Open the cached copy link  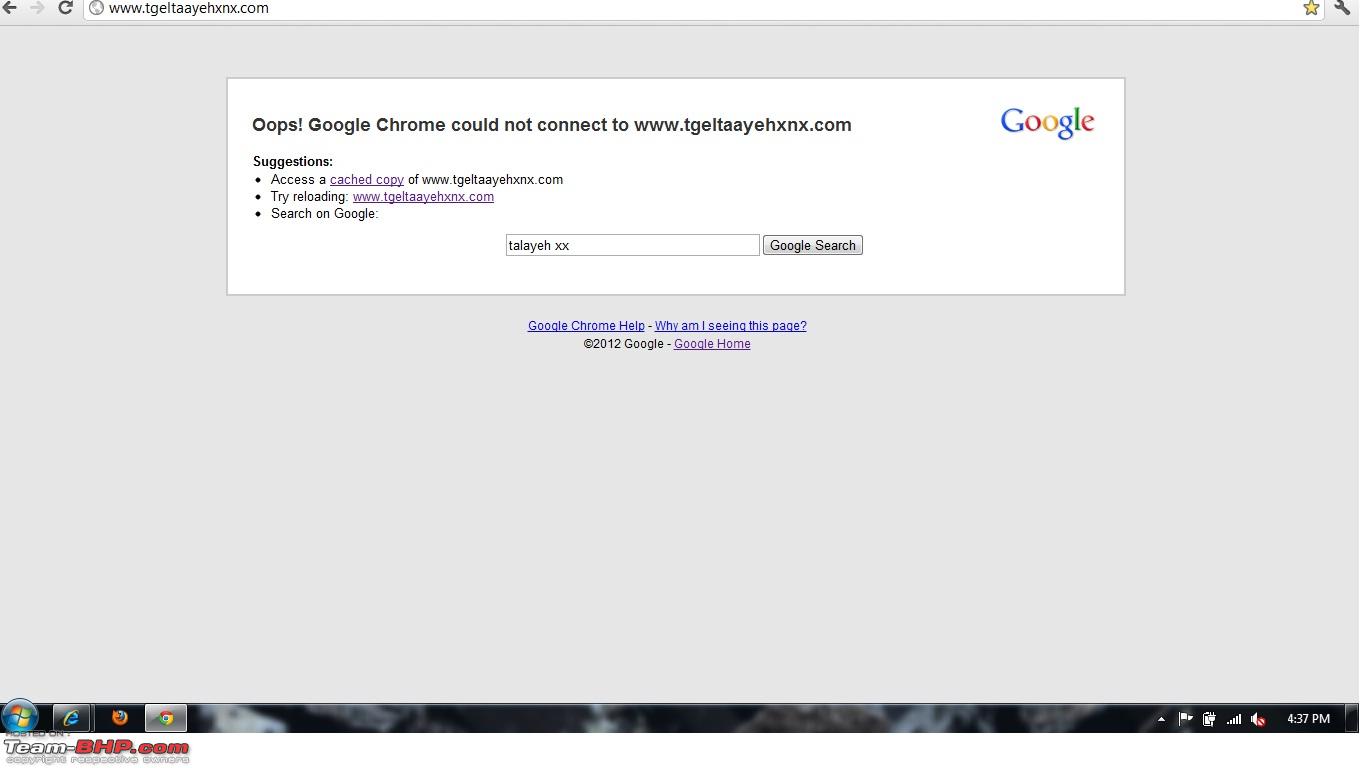pyautogui.click(x=367, y=180)
